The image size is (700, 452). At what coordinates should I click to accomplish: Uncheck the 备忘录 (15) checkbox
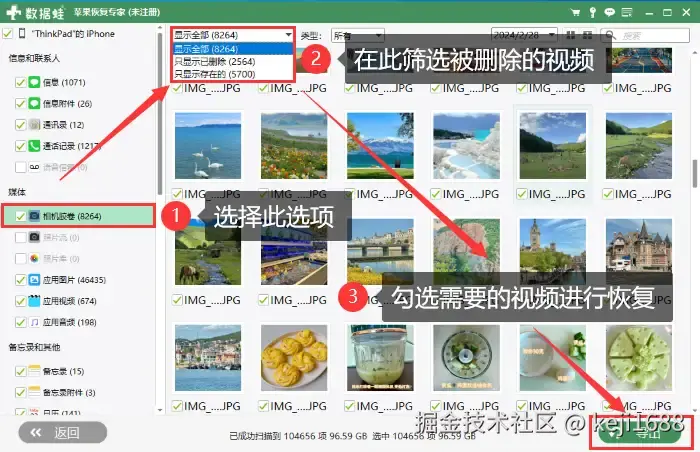pyautogui.click(x=21, y=371)
